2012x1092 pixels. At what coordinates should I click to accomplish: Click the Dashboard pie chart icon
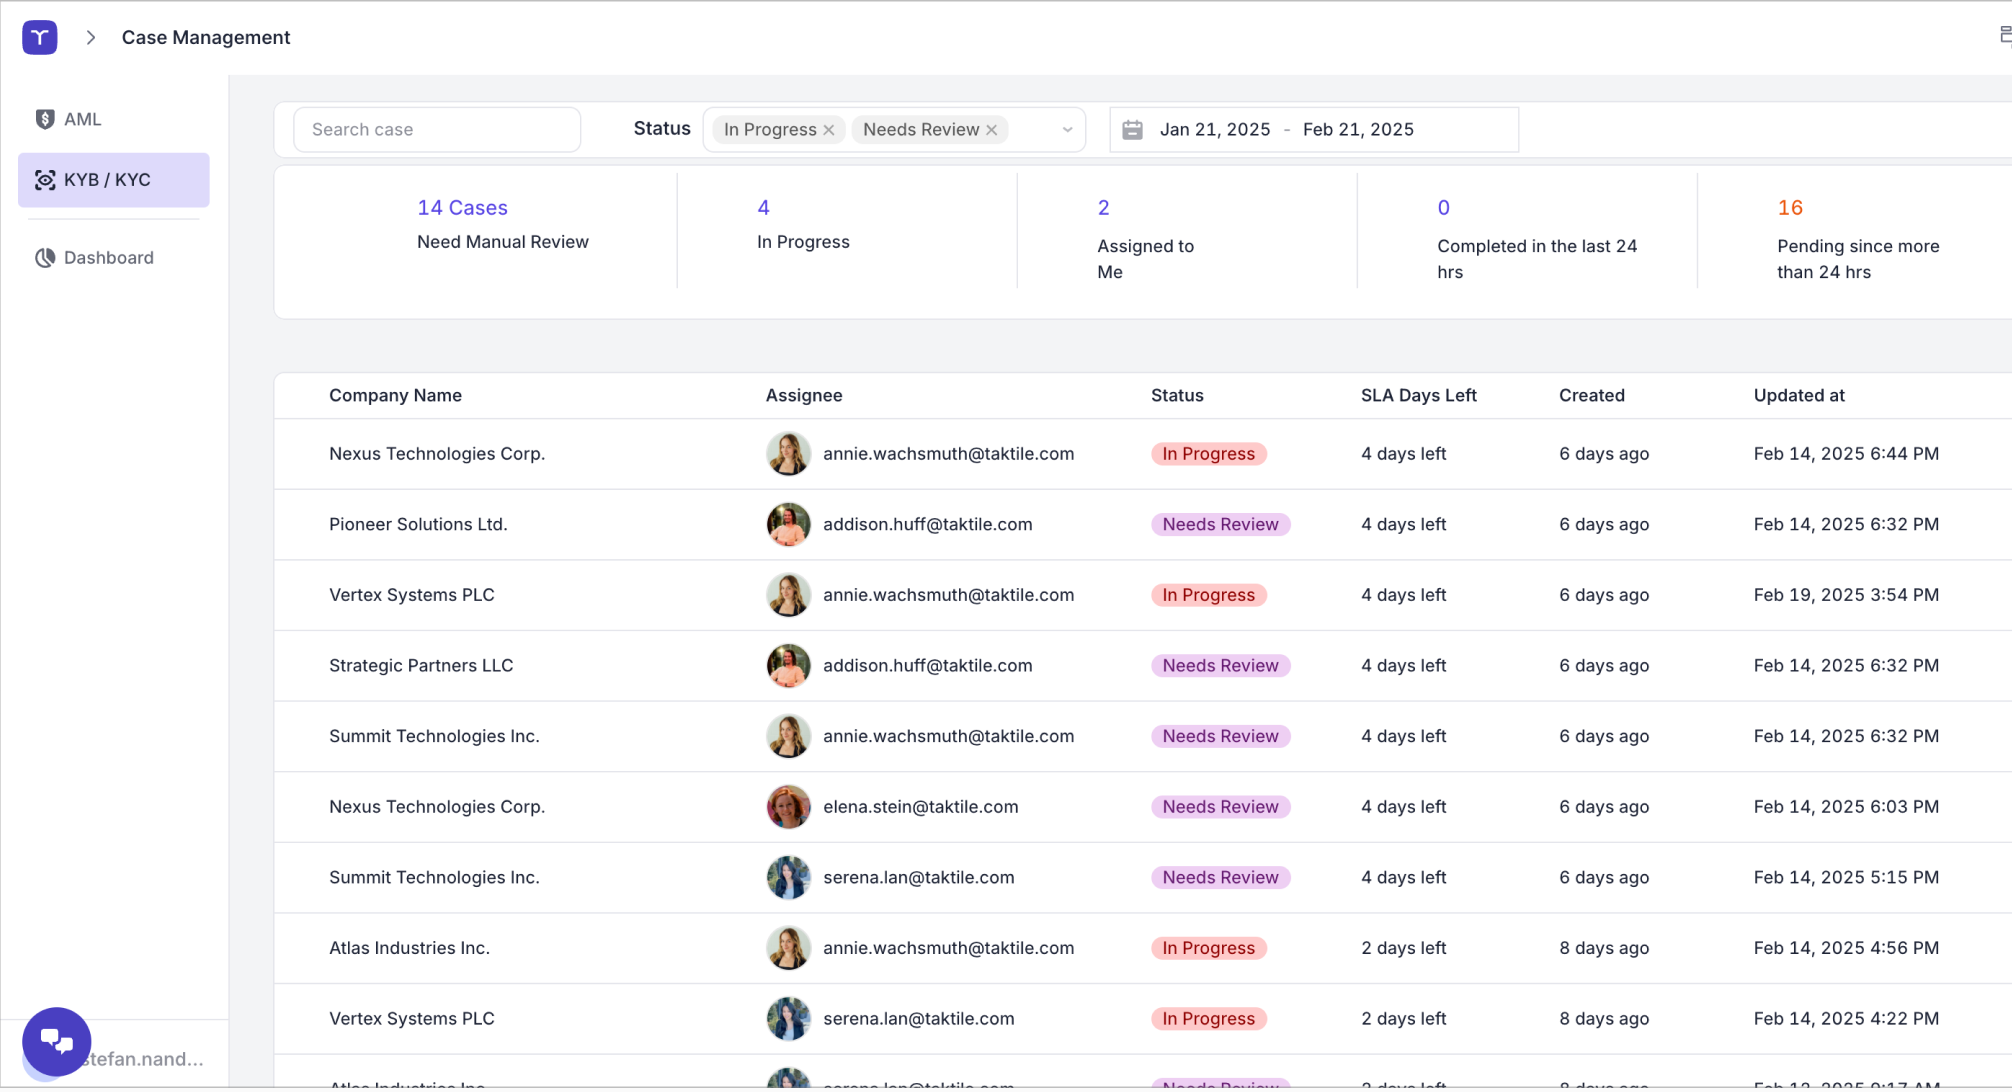45,258
